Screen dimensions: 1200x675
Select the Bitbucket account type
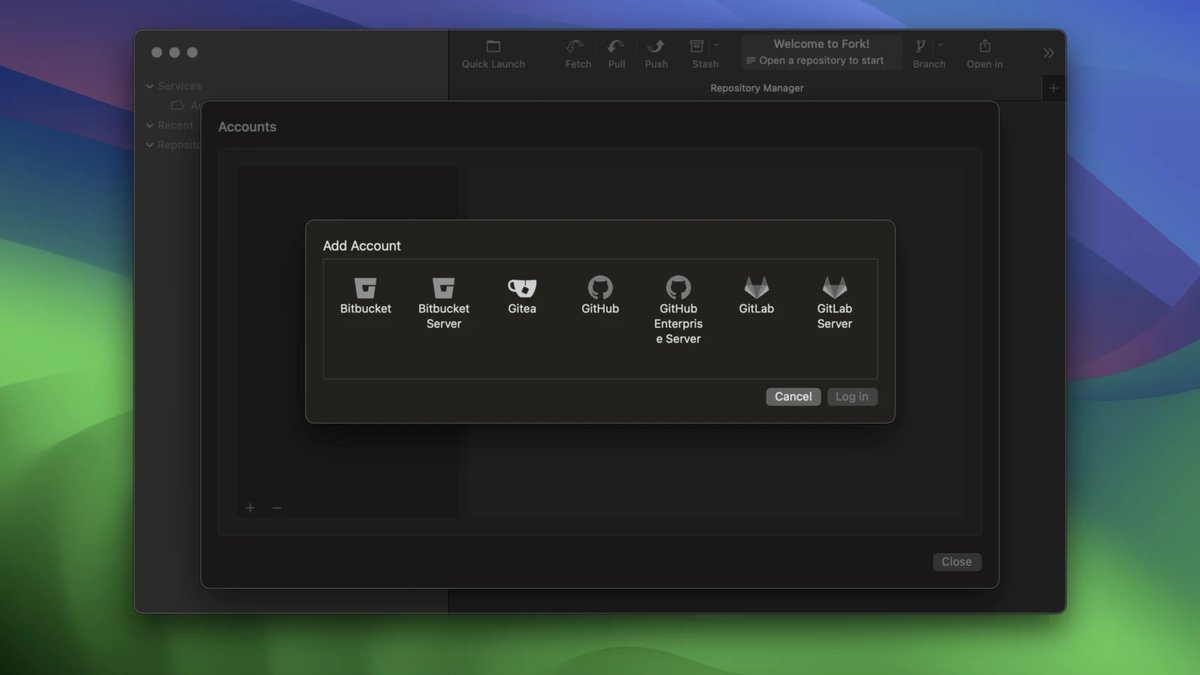tap(365, 293)
